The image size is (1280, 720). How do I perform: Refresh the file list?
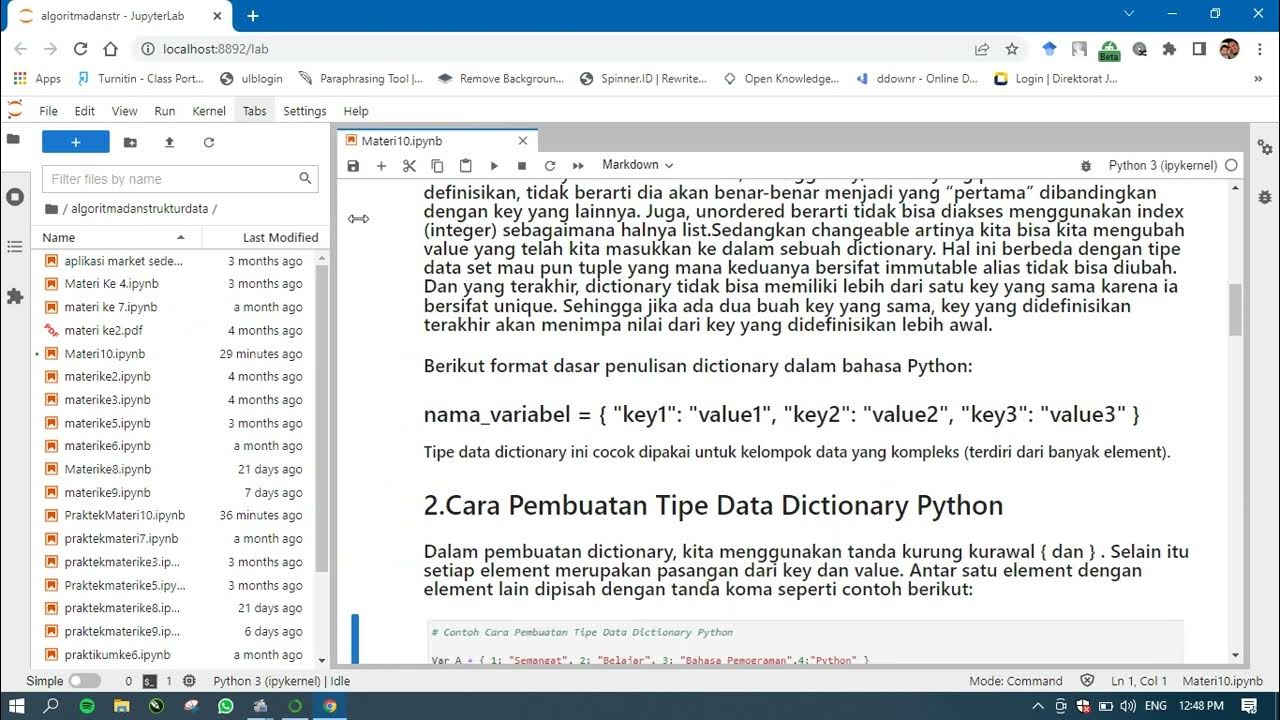pos(209,142)
